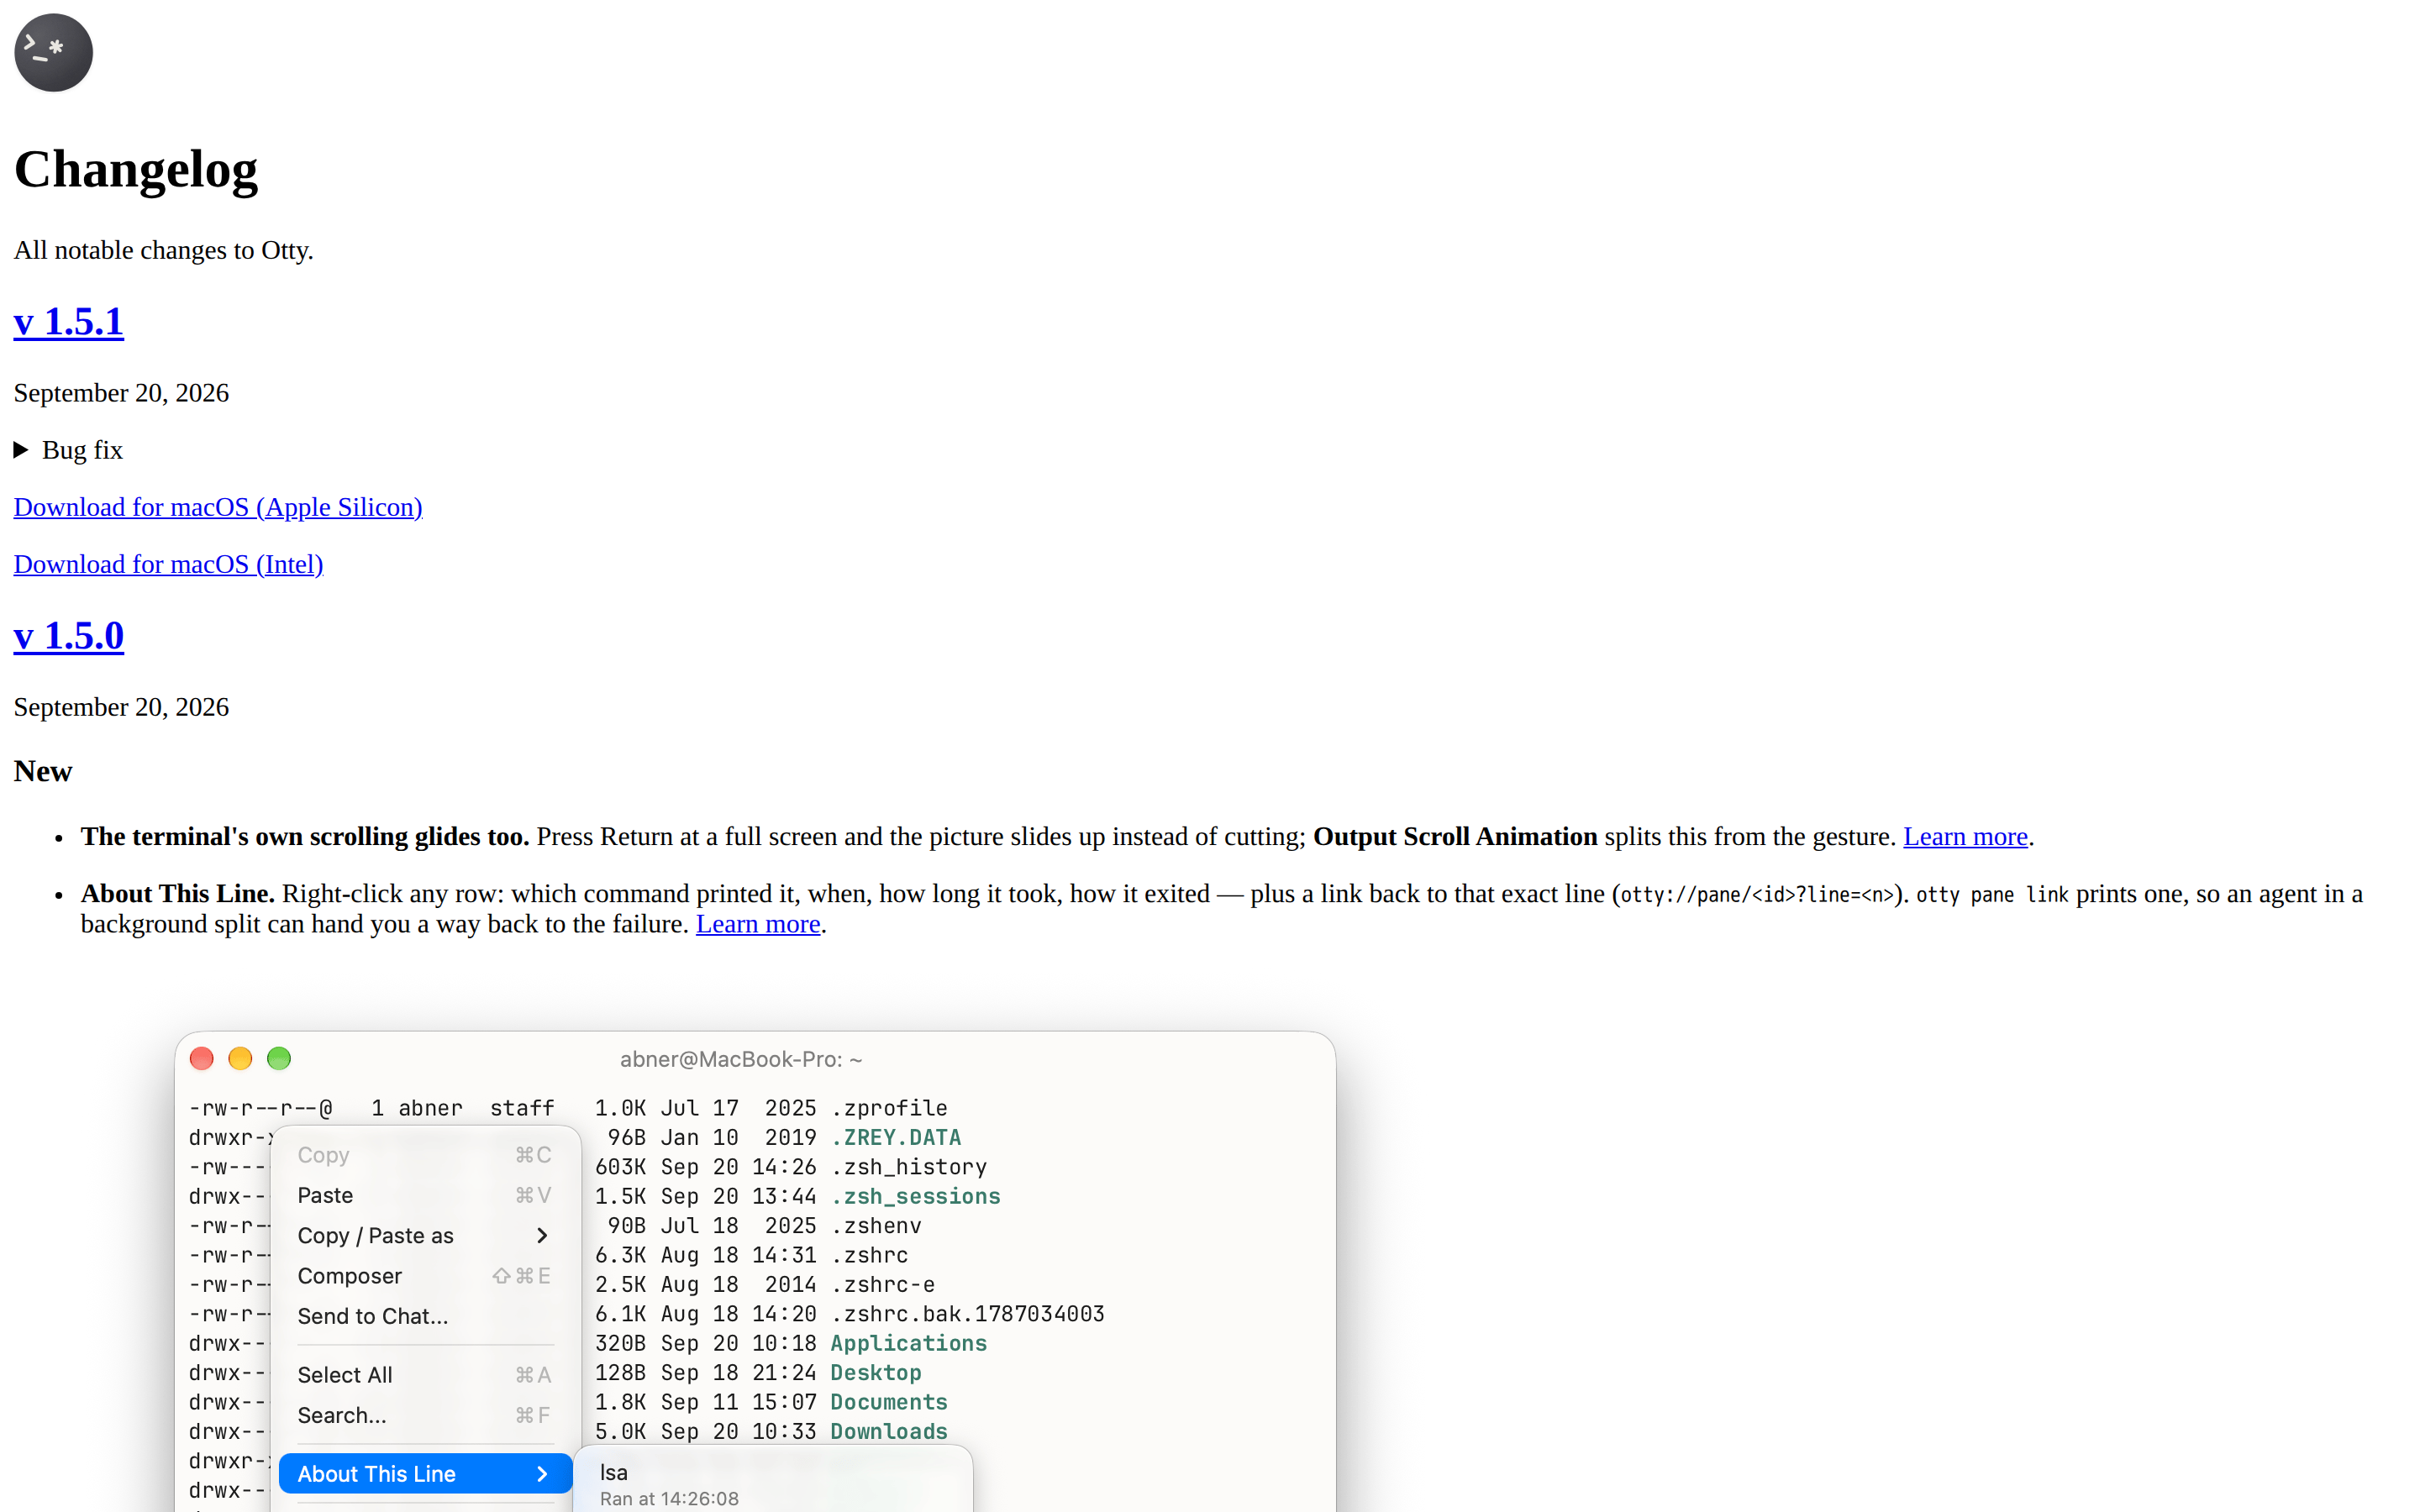Click the '.zshenv' file name

[x=876, y=1226]
